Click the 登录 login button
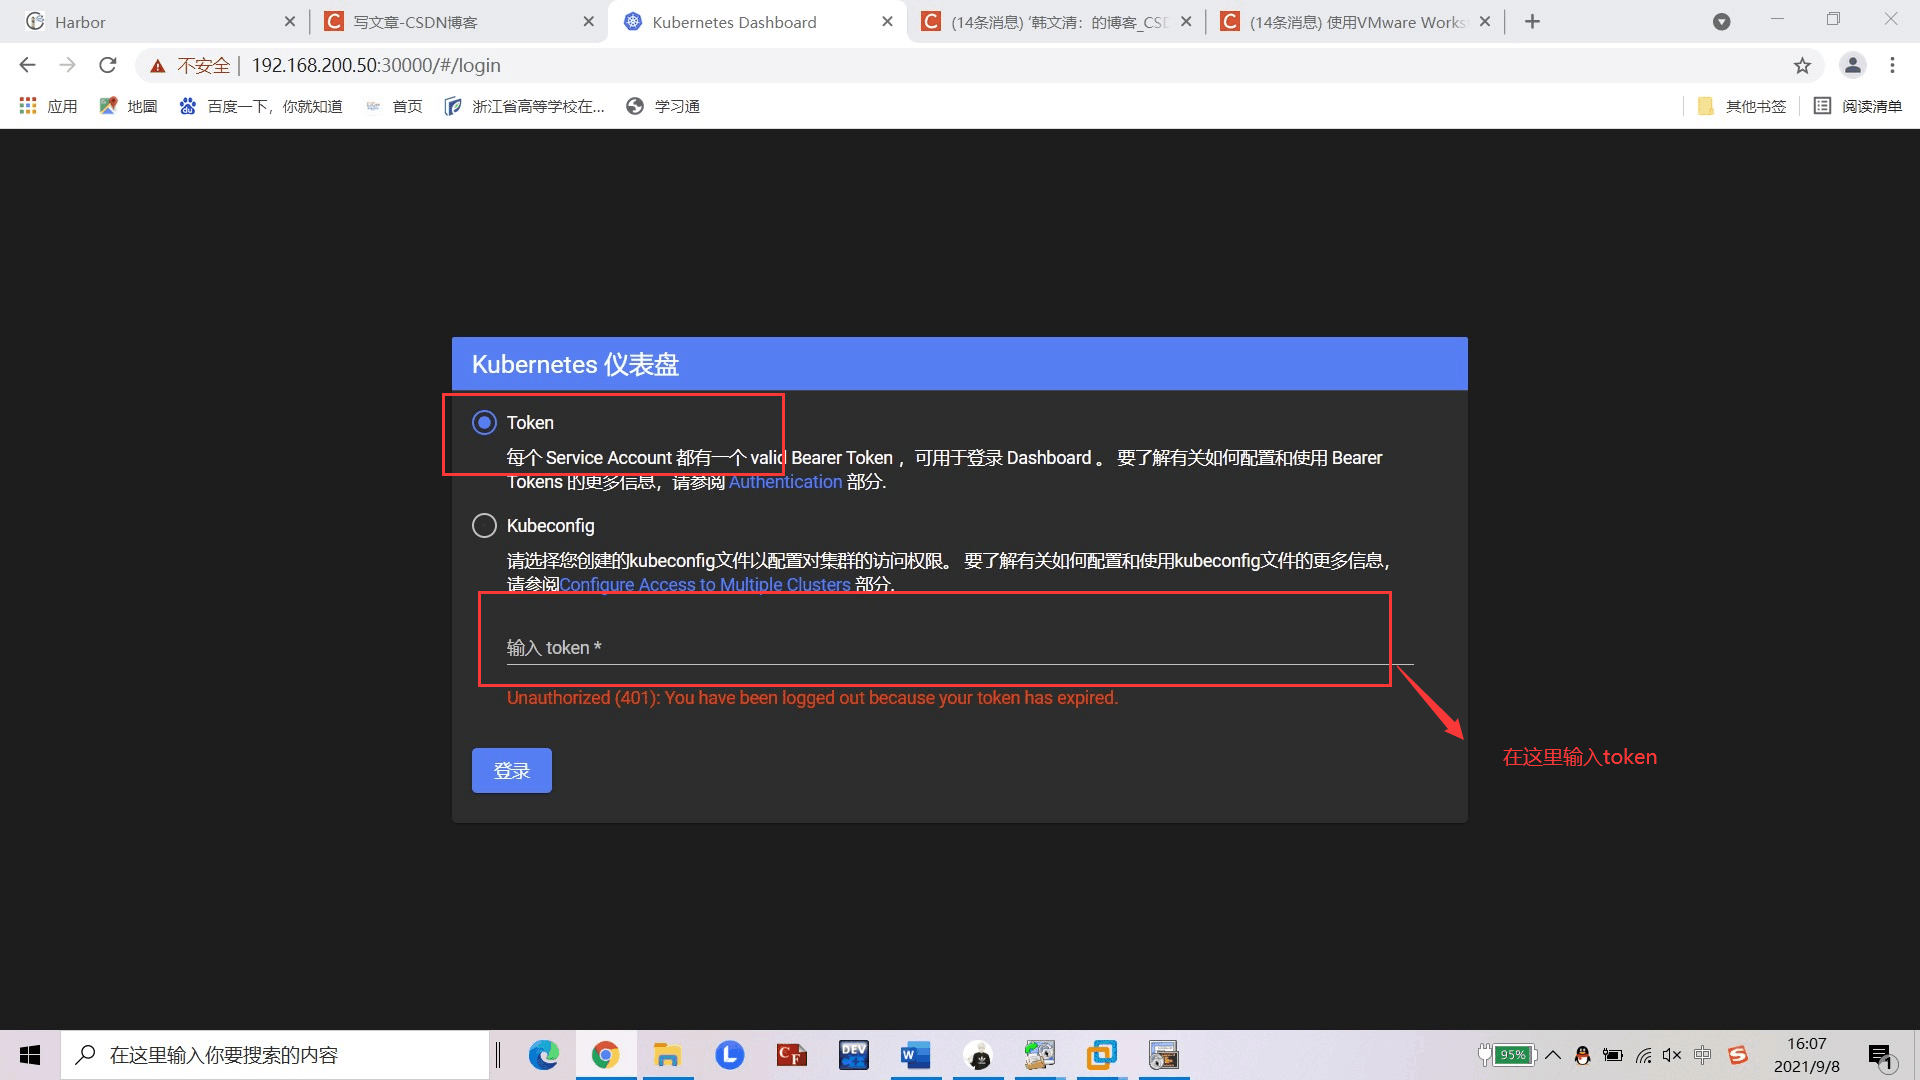The image size is (1920, 1080). [511, 770]
